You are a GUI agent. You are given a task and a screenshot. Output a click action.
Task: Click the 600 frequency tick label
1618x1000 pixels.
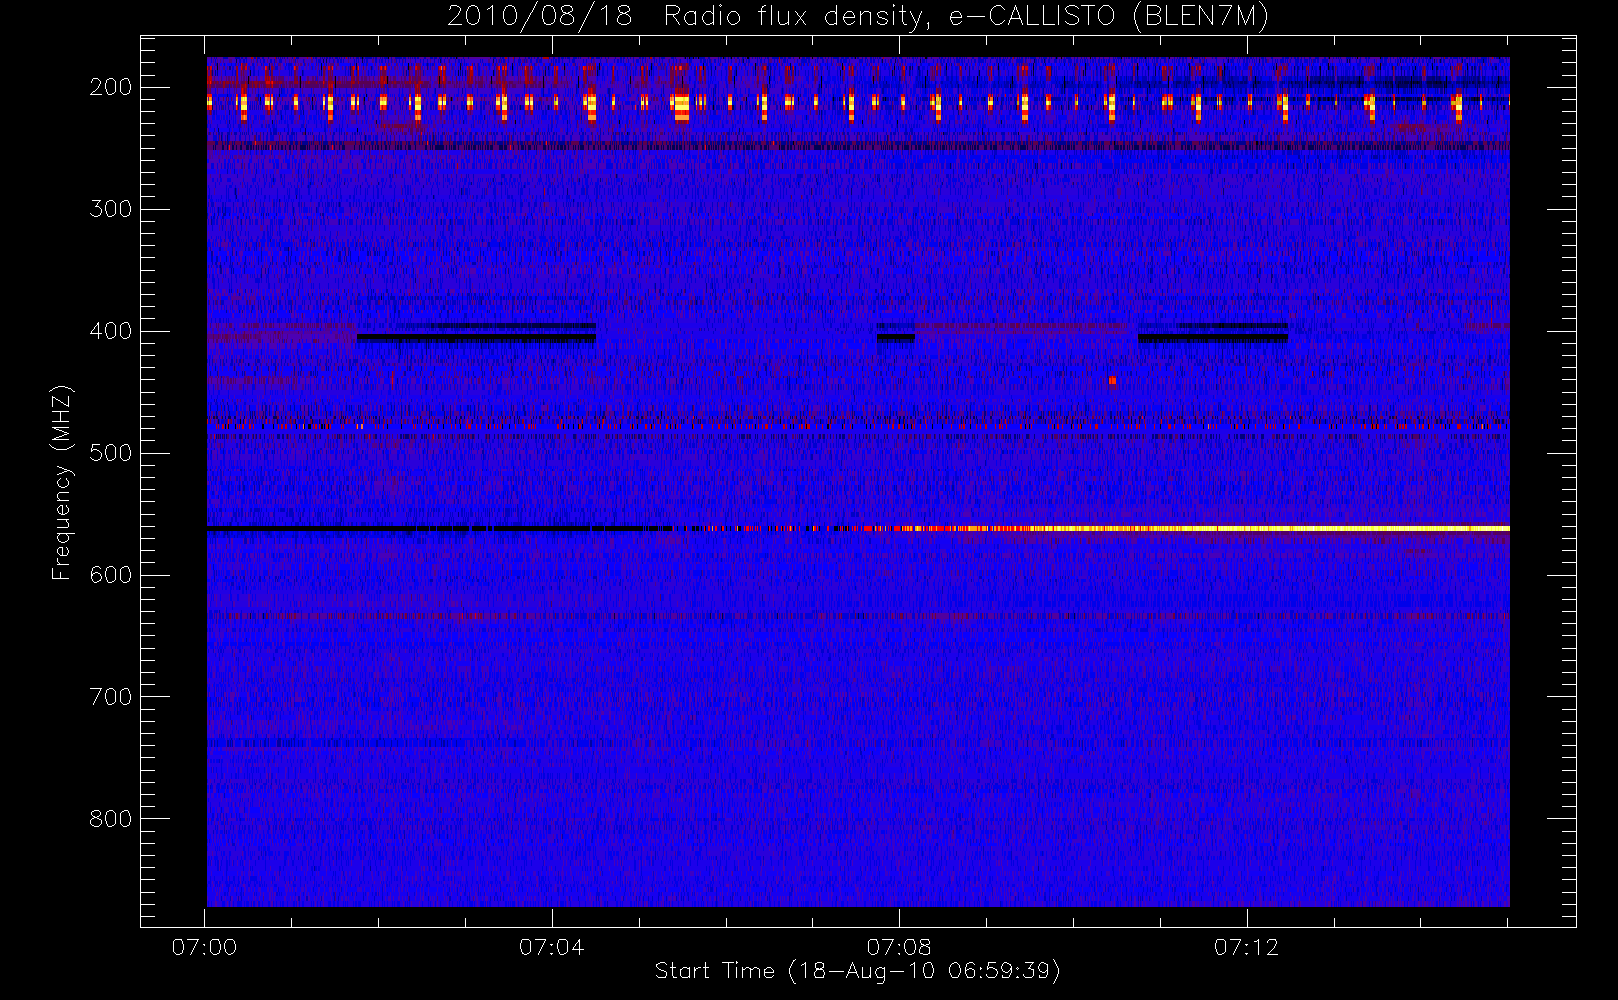[x=111, y=575]
